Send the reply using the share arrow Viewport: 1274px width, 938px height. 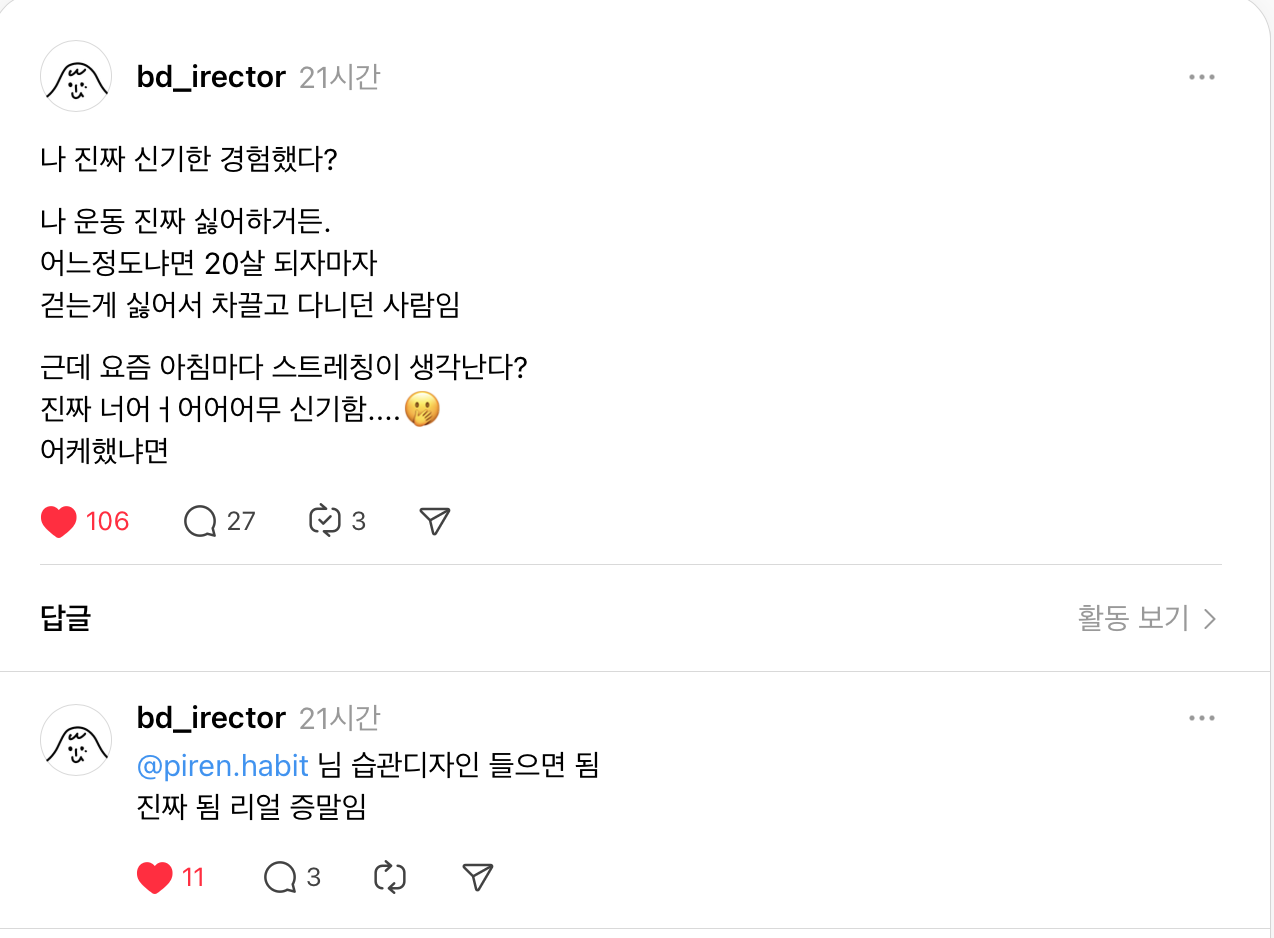point(477,876)
